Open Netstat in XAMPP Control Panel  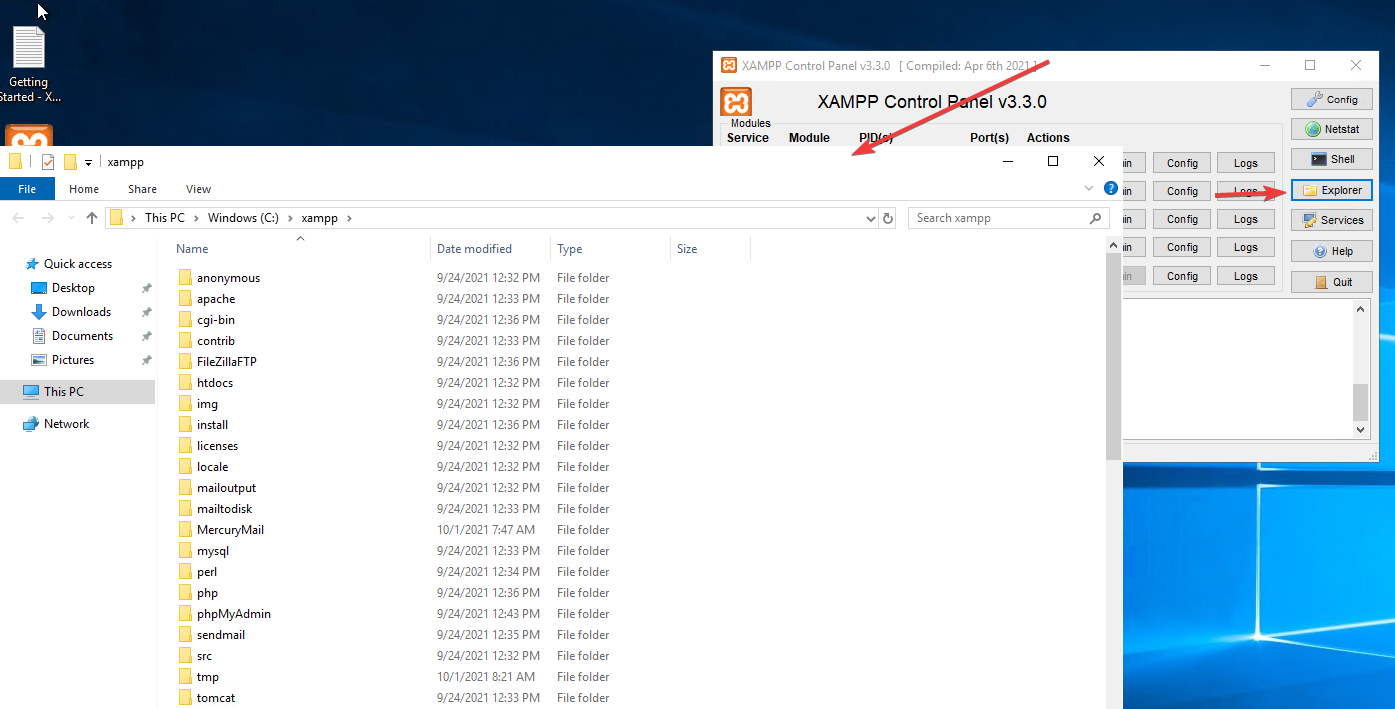click(x=1331, y=129)
